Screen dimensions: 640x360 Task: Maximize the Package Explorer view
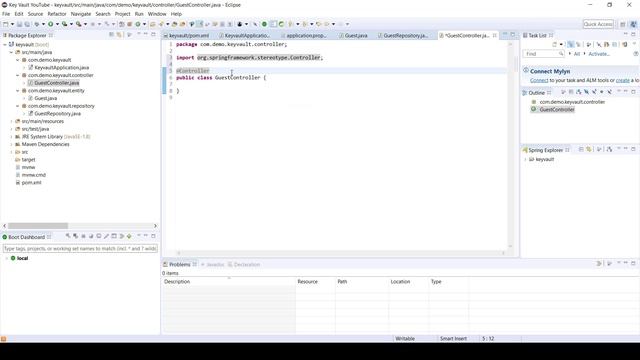(x=153, y=35)
